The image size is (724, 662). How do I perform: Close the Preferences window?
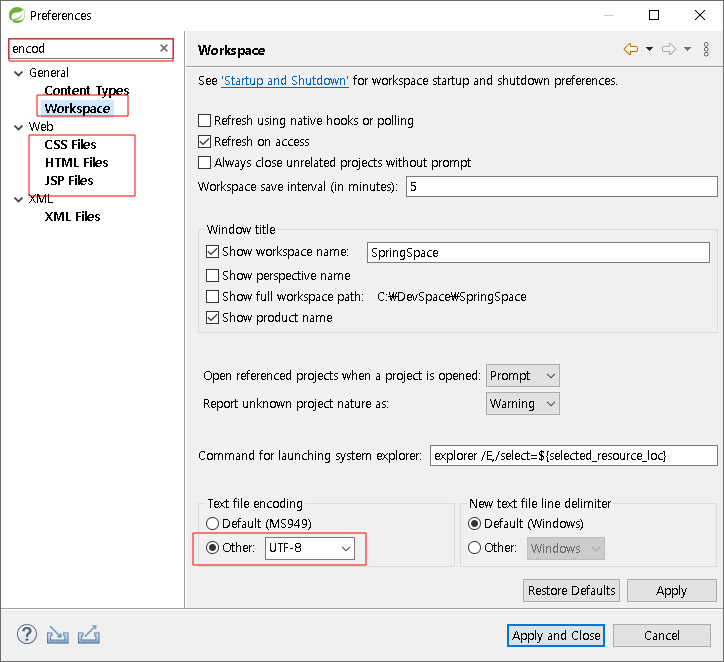[700, 15]
